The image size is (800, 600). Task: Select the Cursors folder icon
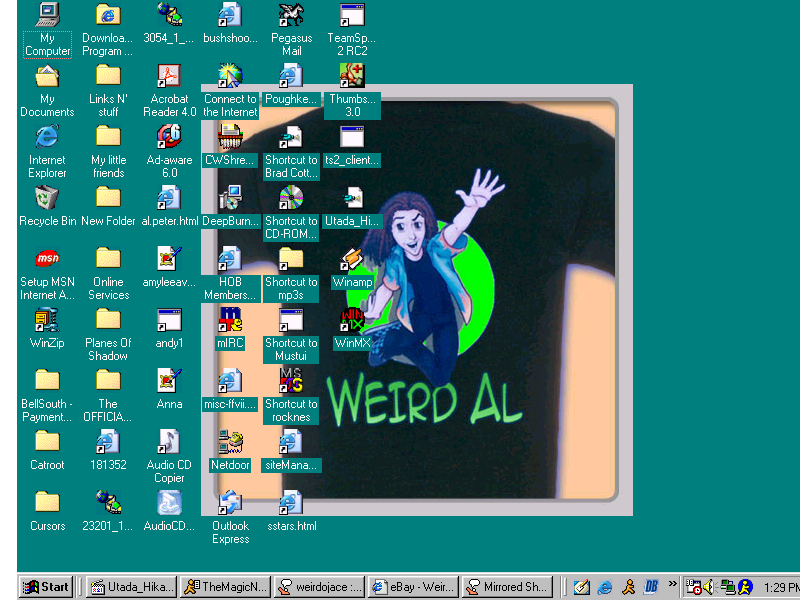click(47, 503)
